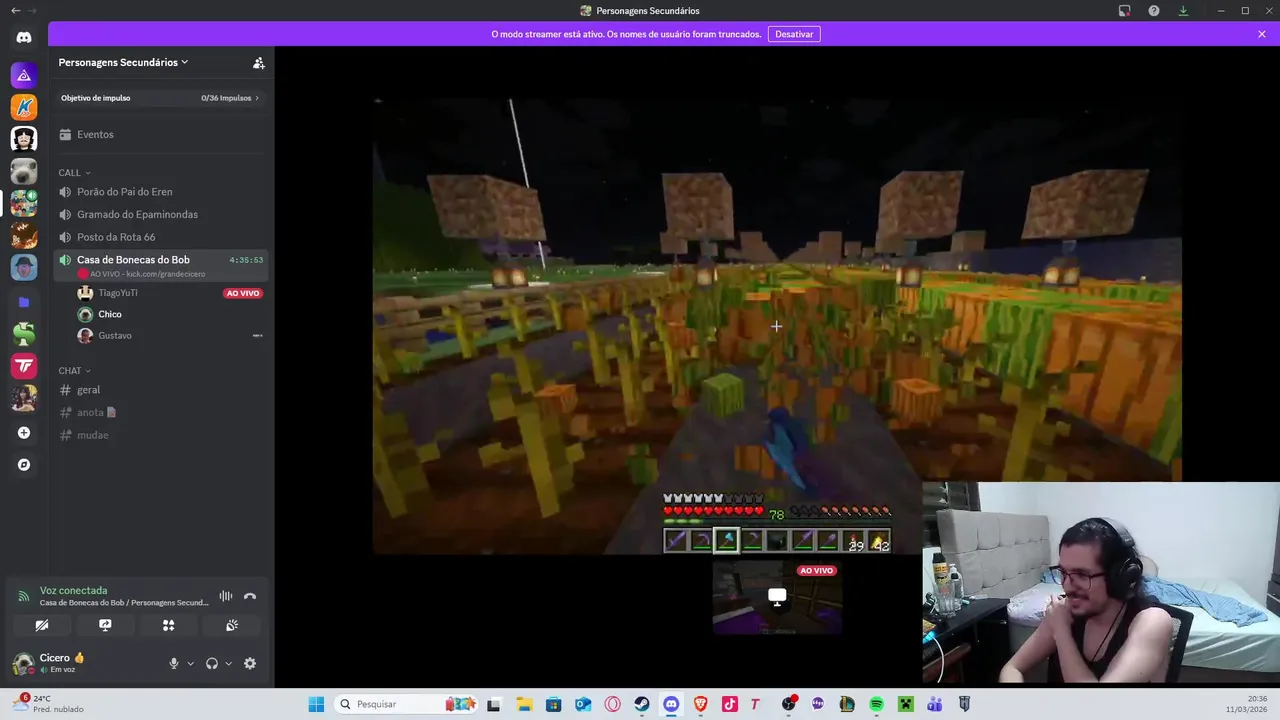Open Eventos calendar entry
The width and height of the screenshot is (1280, 720).
(x=161, y=134)
